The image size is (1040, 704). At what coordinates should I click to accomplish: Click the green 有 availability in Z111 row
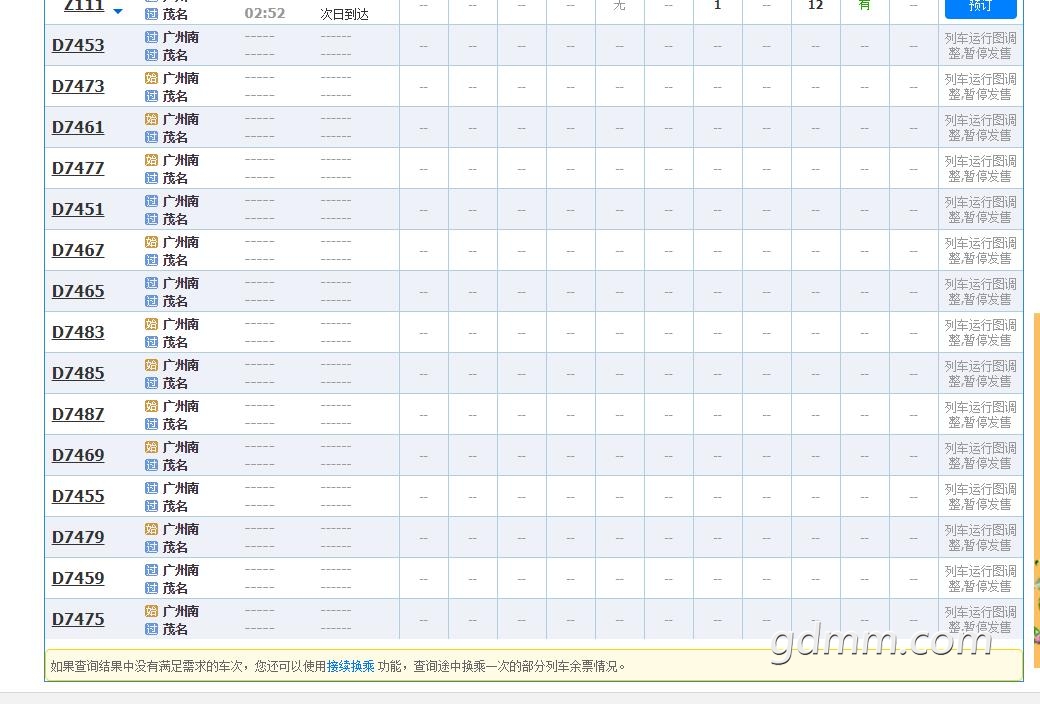[x=864, y=5]
